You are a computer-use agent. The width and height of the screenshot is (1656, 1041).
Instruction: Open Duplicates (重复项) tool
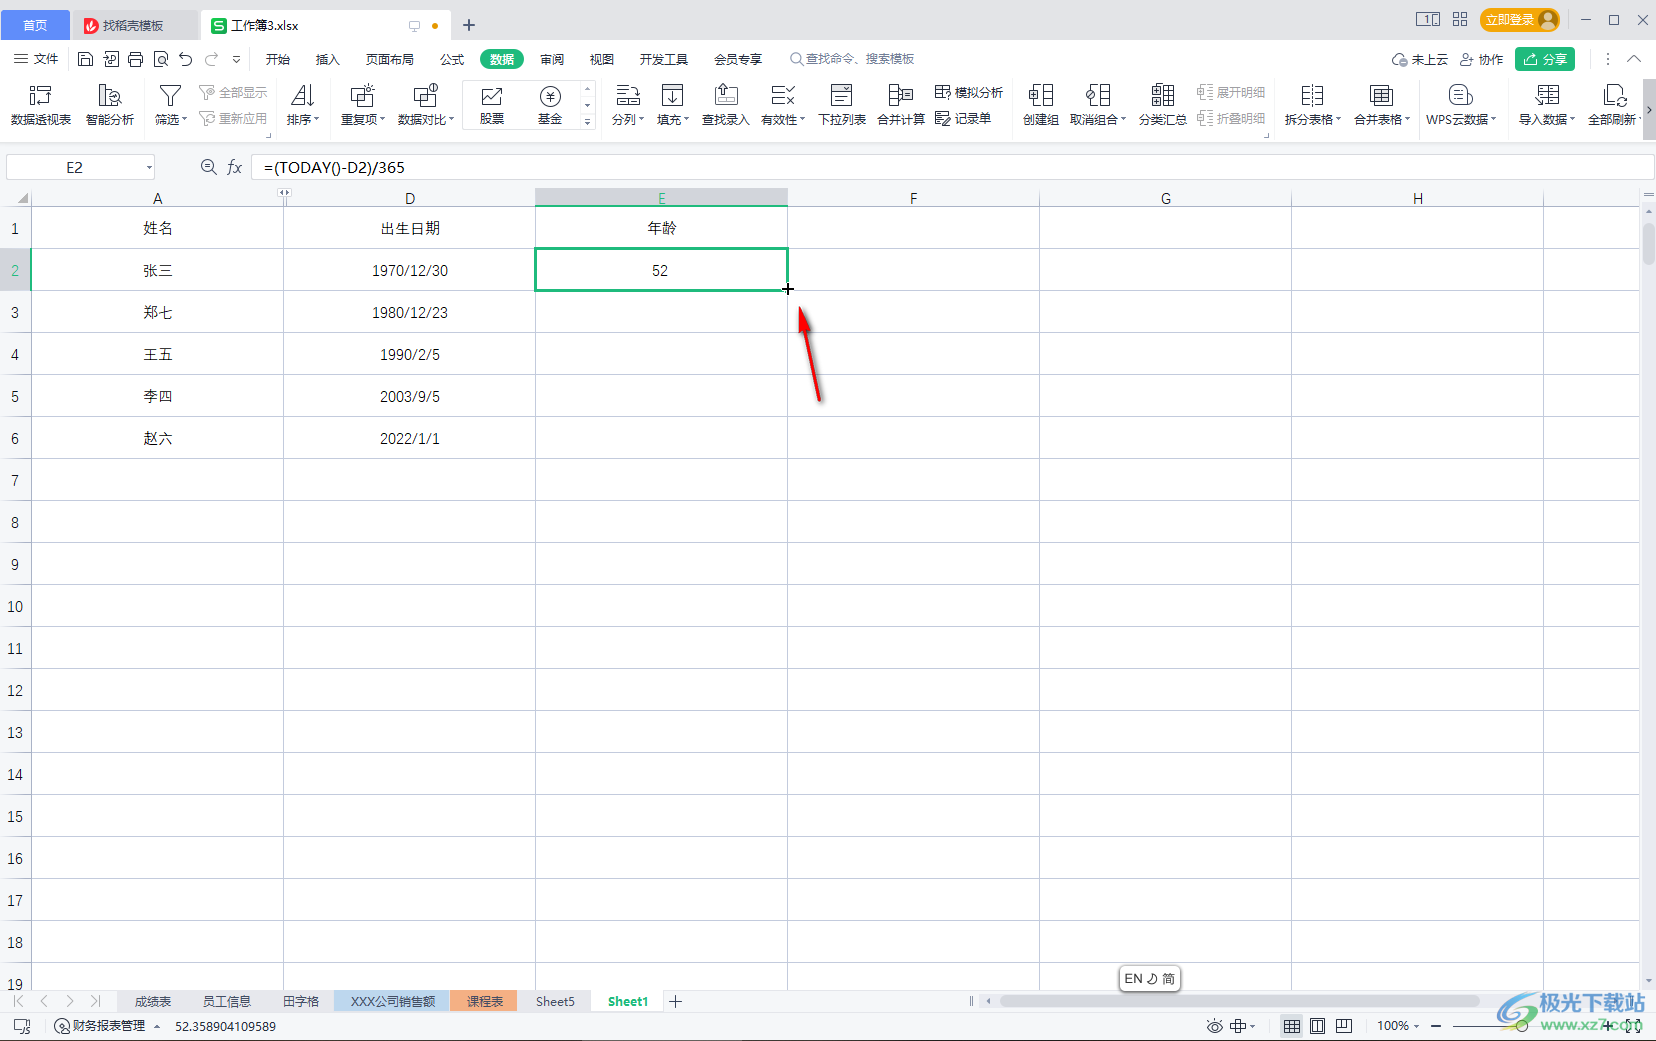point(362,105)
